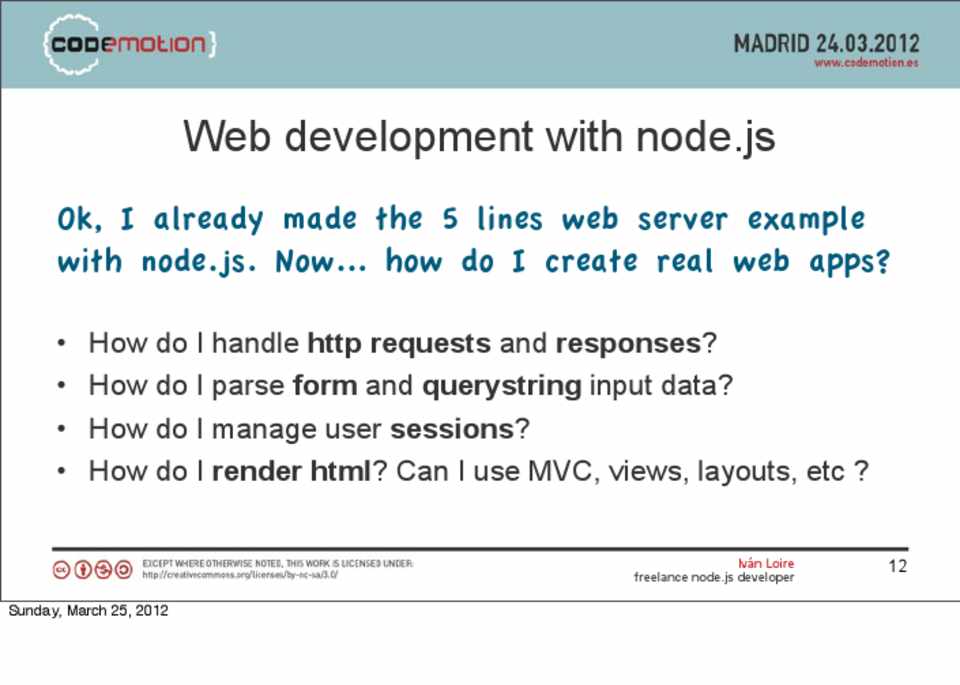The height and width of the screenshot is (685, 960).
Task: Click the 'MADRID 24.03.2012' header text
Action: [x=826, y=43]
